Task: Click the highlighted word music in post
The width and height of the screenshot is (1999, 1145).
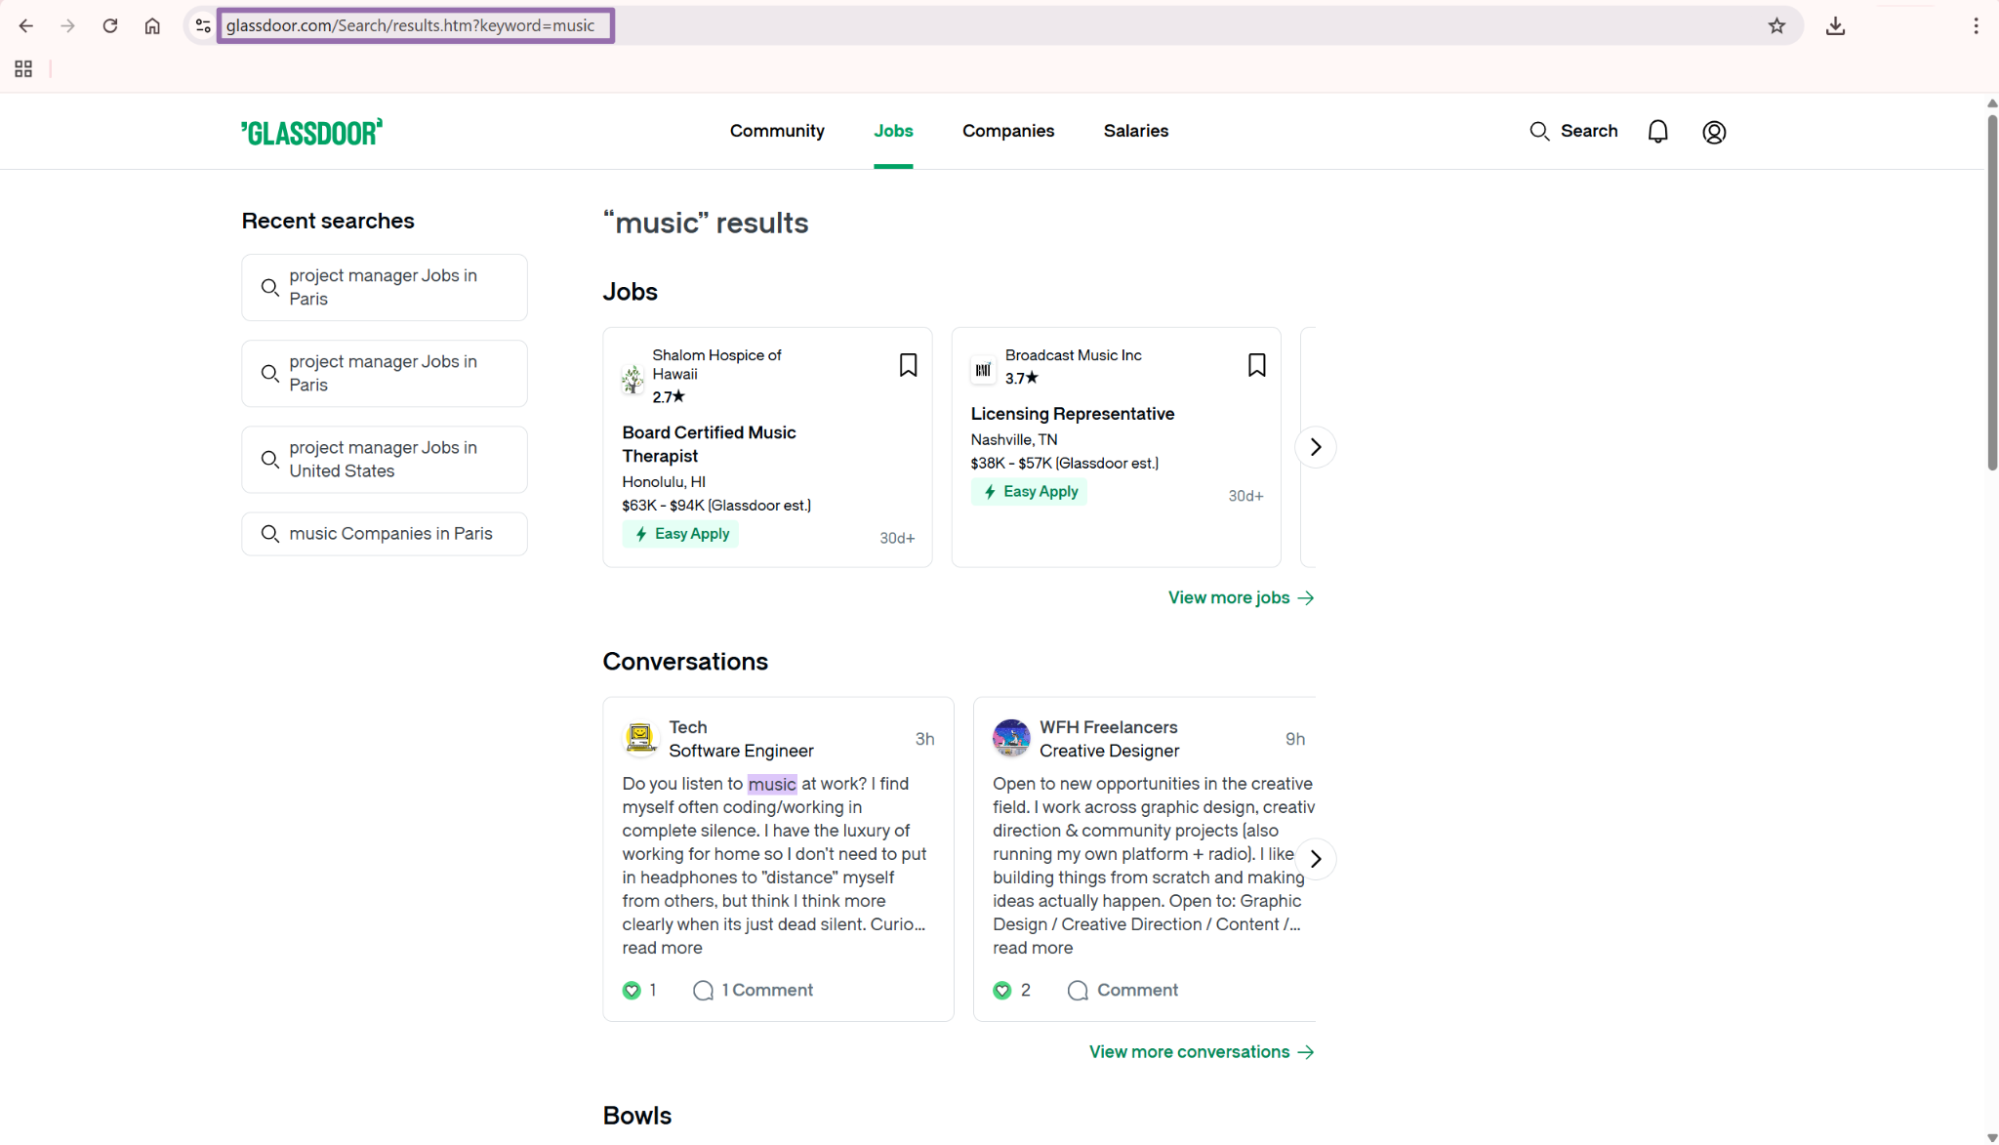Action: pyautogui.click(x=772, y=784)
